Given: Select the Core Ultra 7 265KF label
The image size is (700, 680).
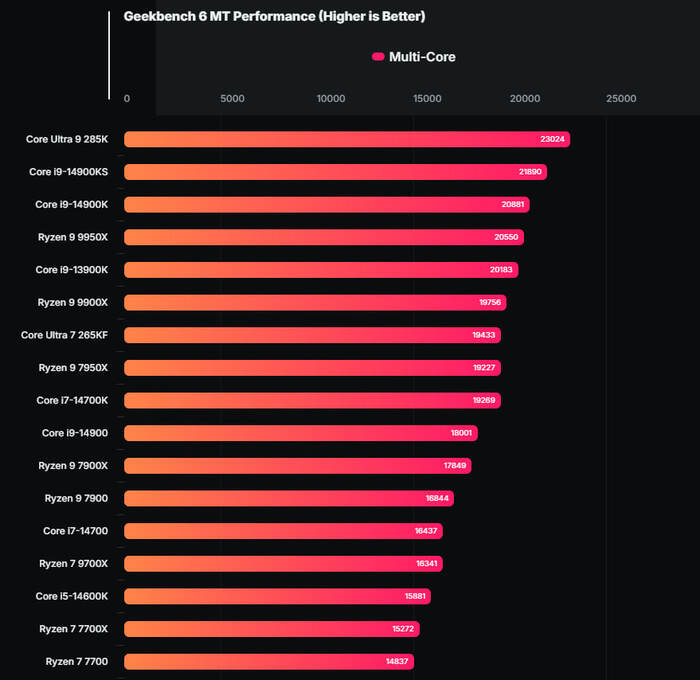Looking at the screenshot, I should pyautogui.click(x=64, y=335).
